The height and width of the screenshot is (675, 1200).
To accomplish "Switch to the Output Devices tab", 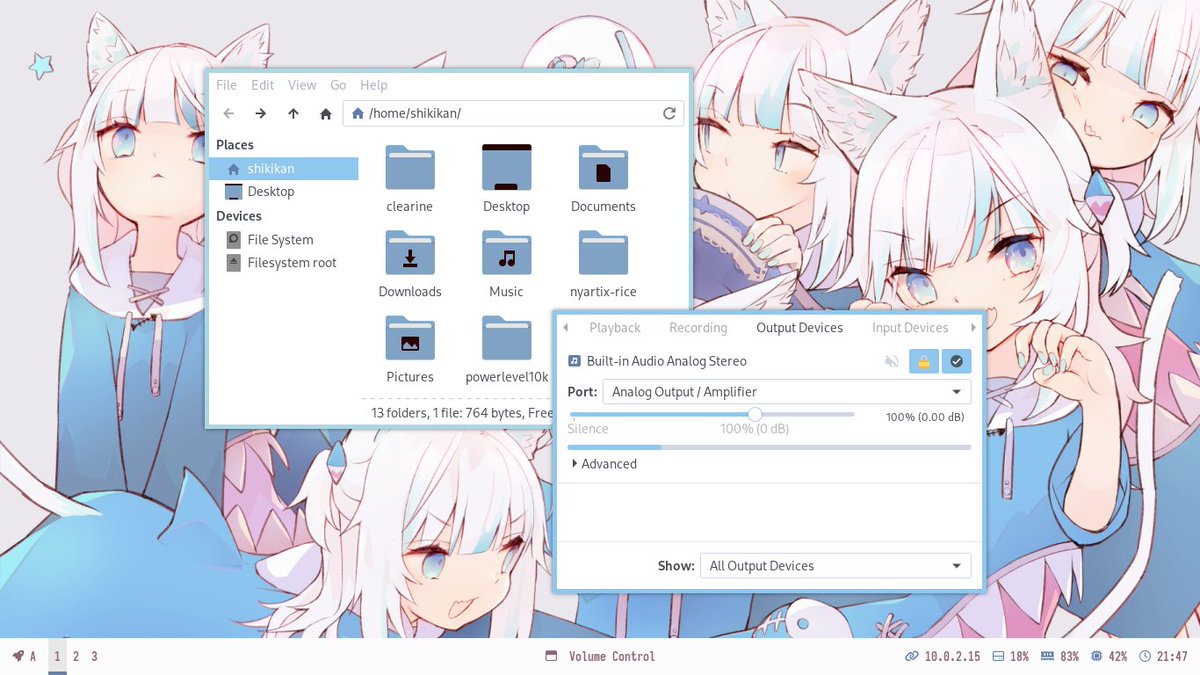I will tap(800, 328).
